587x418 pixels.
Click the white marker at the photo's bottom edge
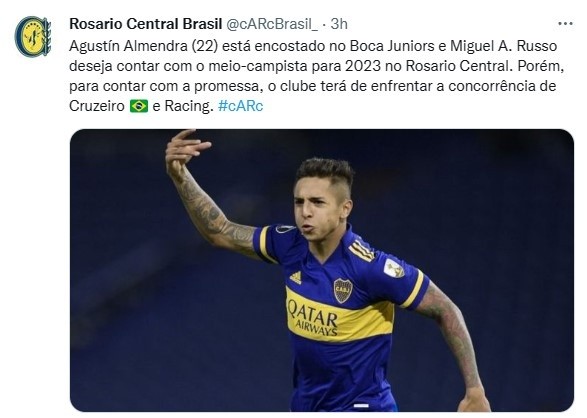[x=361, y=405]
